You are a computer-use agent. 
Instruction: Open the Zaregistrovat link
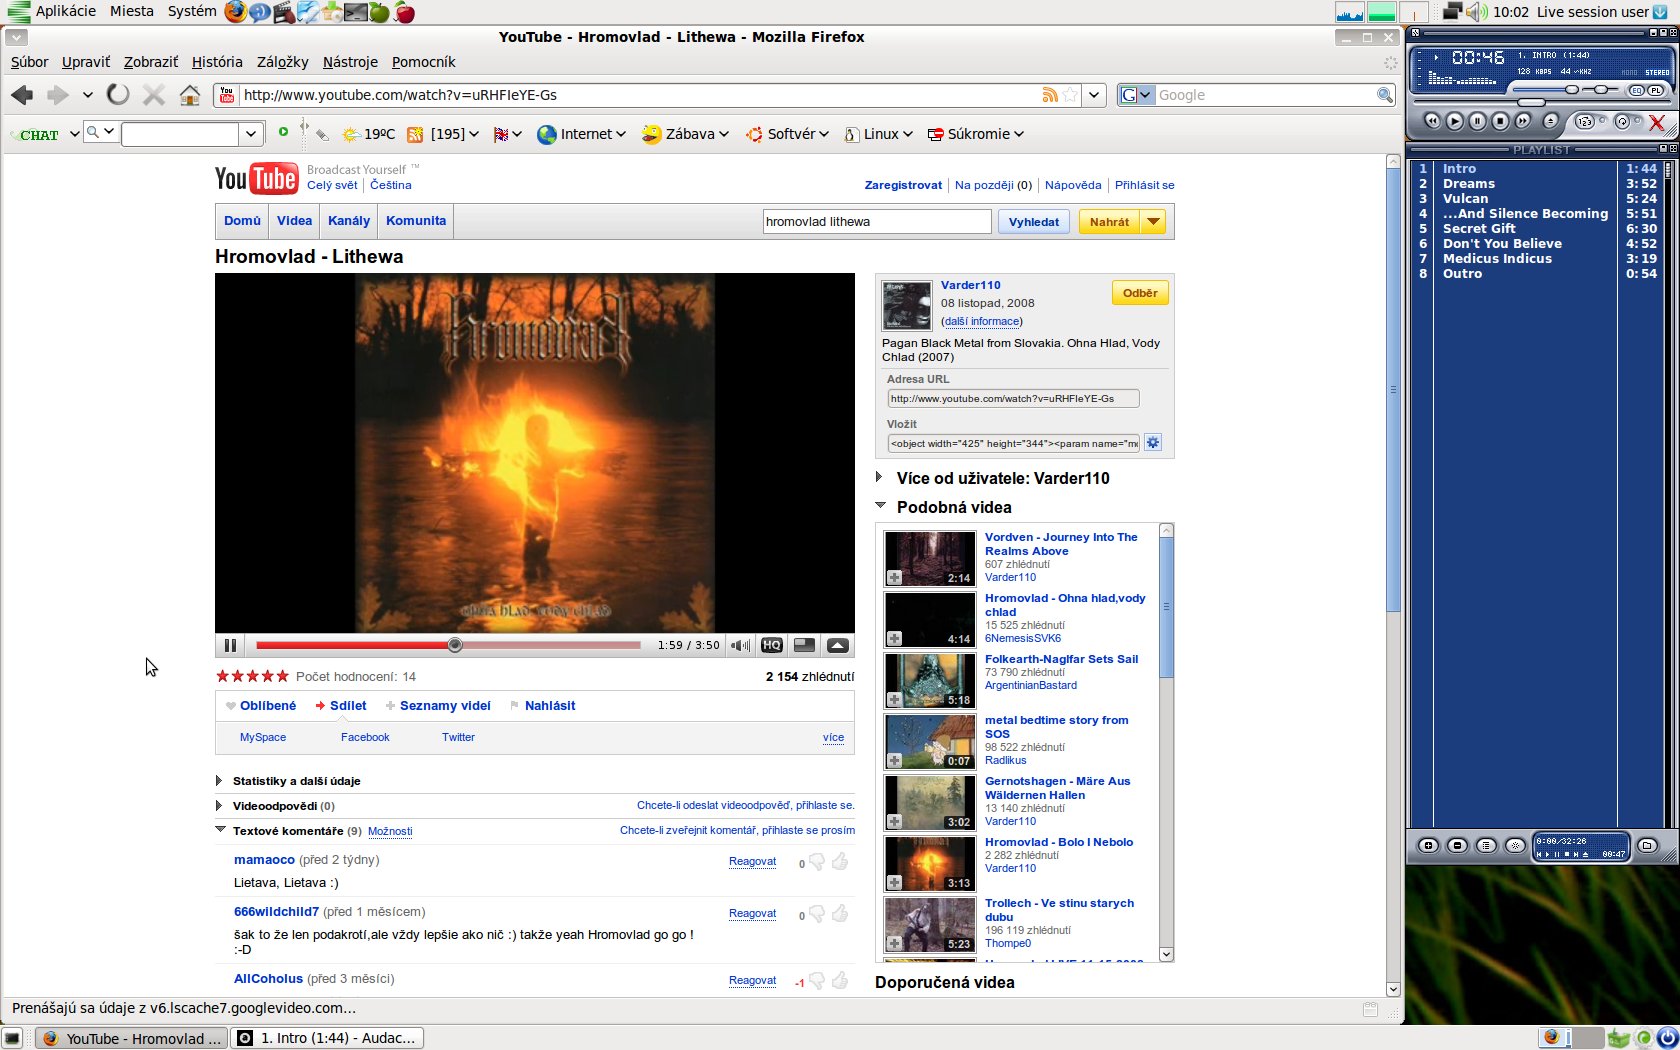point(903,185)
